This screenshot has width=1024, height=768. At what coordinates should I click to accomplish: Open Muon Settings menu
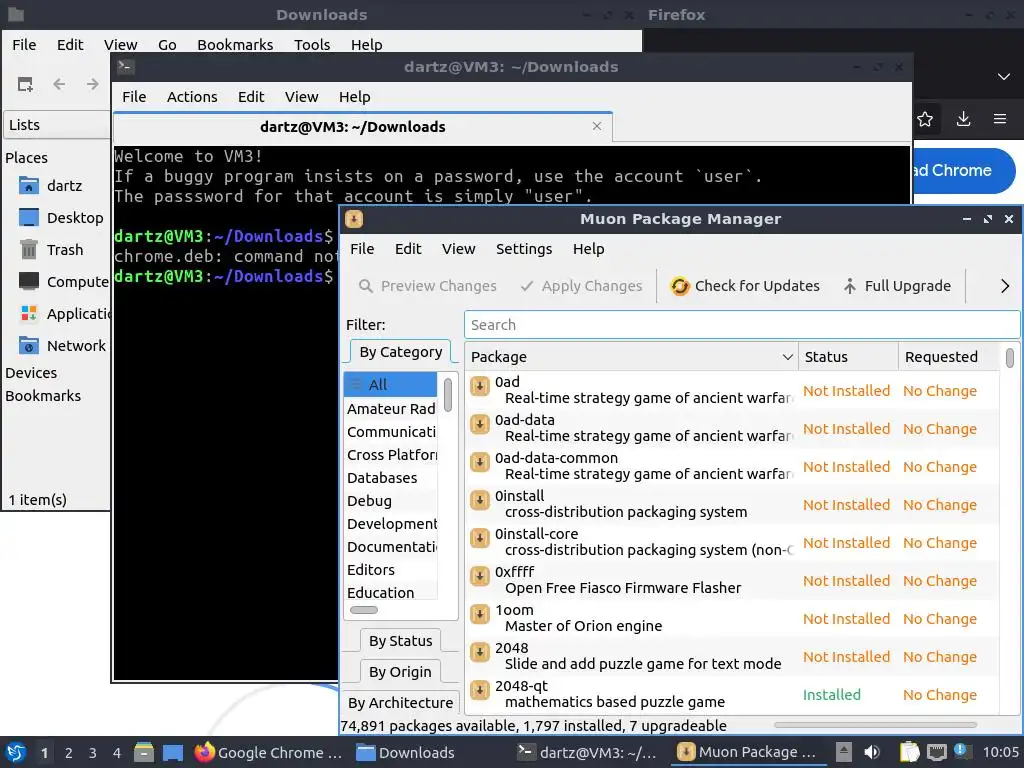524,249
